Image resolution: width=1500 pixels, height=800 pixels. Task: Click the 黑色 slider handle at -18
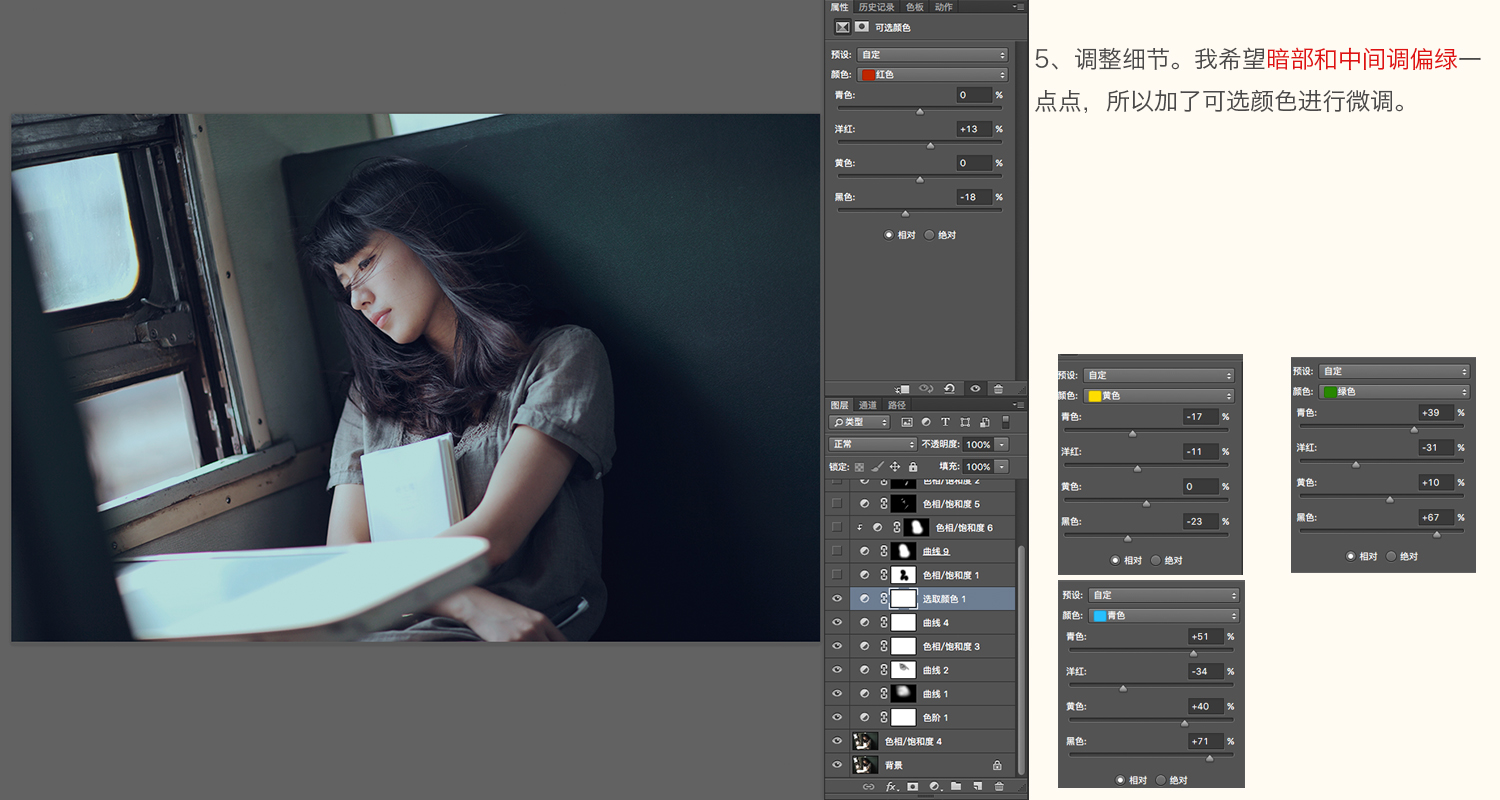coord(905,213)
